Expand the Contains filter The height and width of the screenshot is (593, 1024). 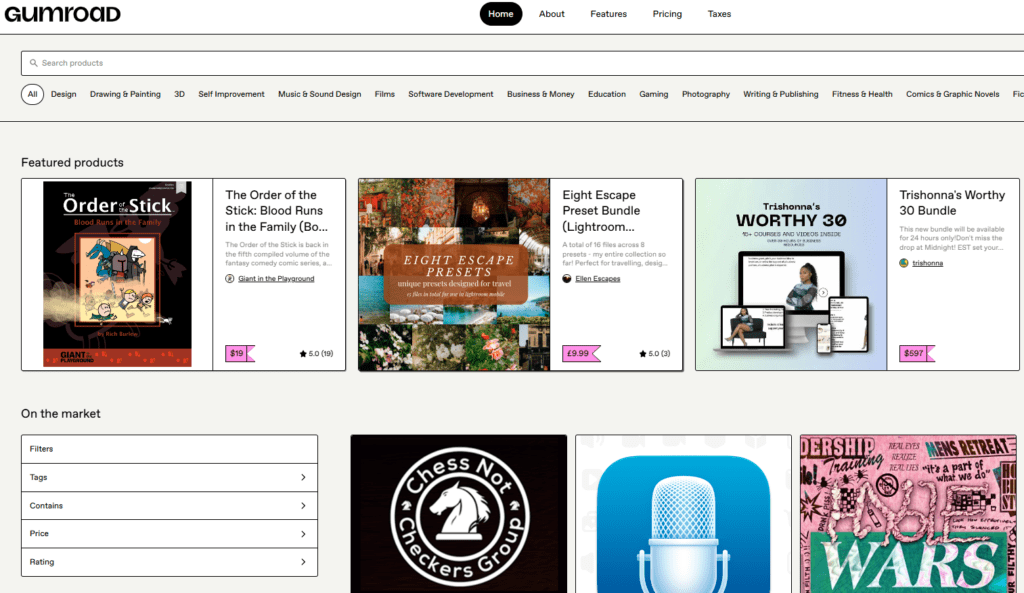[x=169, y=505]
